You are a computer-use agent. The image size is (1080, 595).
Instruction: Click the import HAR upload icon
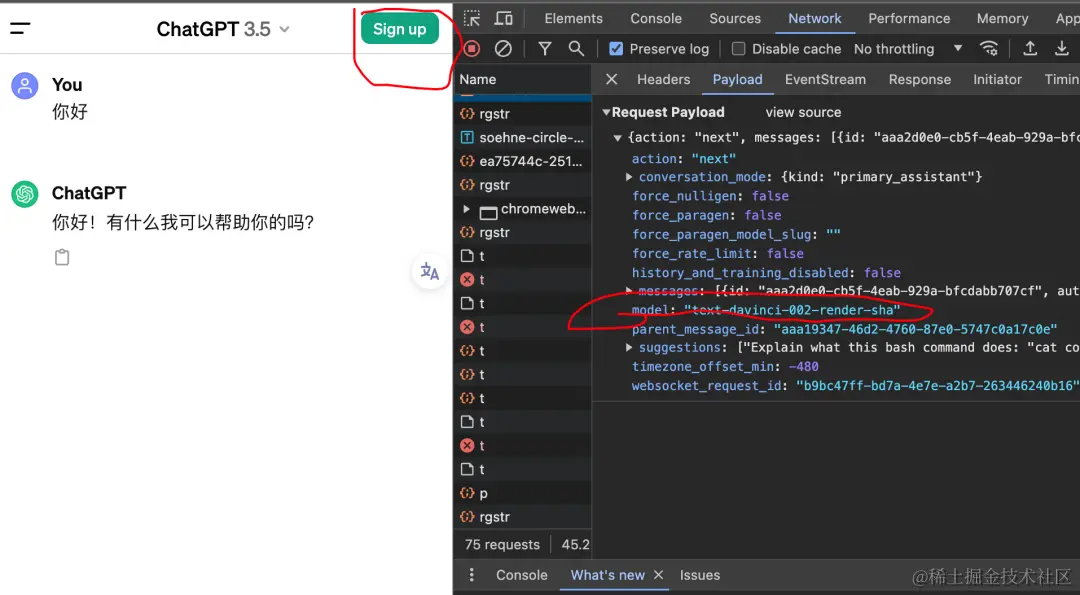coord(1030,49)
